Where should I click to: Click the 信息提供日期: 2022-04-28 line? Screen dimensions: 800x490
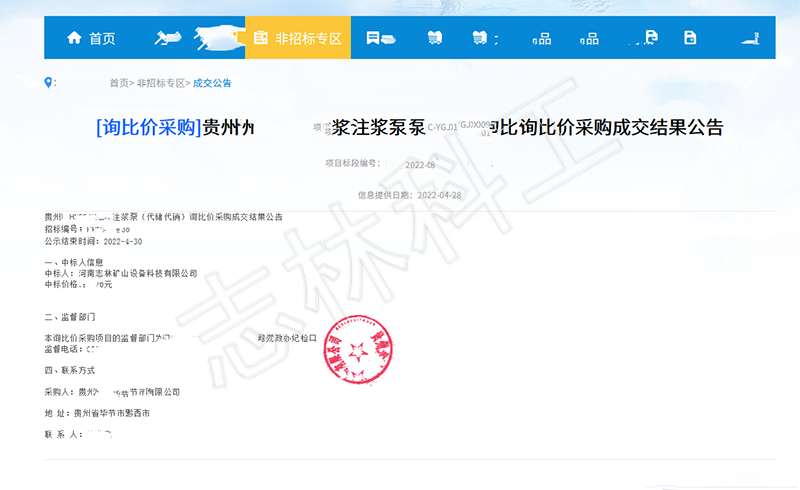[x=410, y=195]
